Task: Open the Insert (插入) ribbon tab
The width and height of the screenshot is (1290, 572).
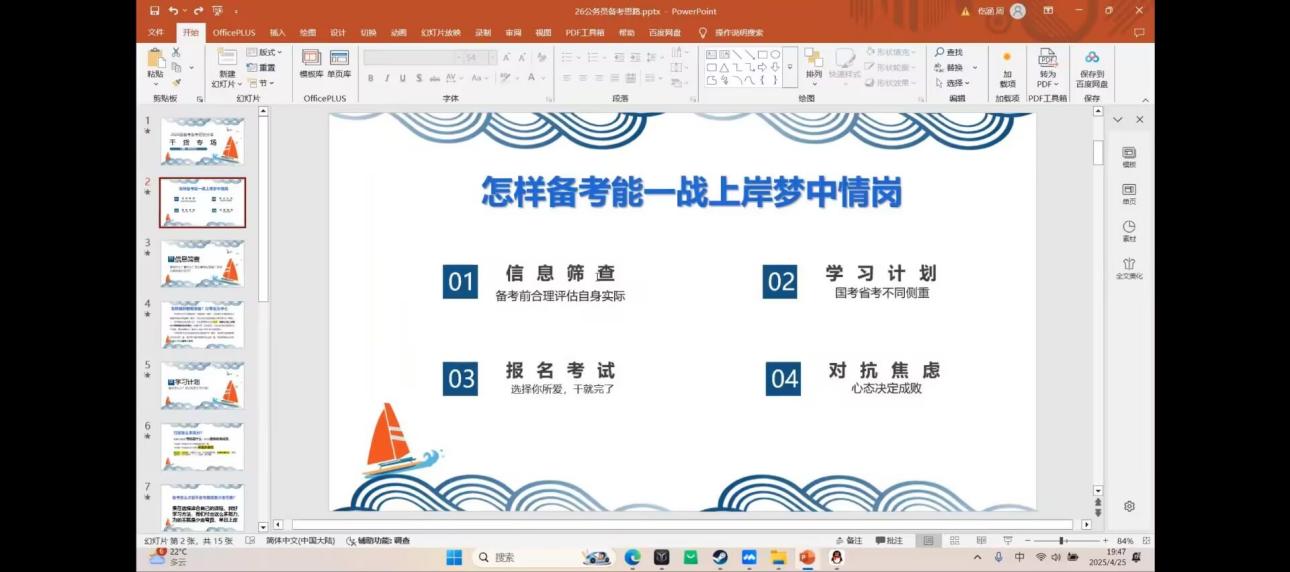Action: (x=277, y=32)
